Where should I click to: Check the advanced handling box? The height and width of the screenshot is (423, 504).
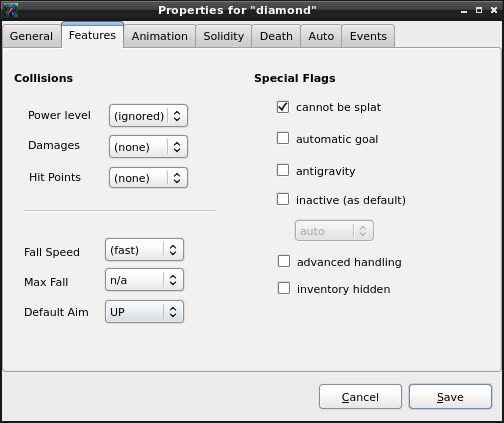(x=284, y=261)
